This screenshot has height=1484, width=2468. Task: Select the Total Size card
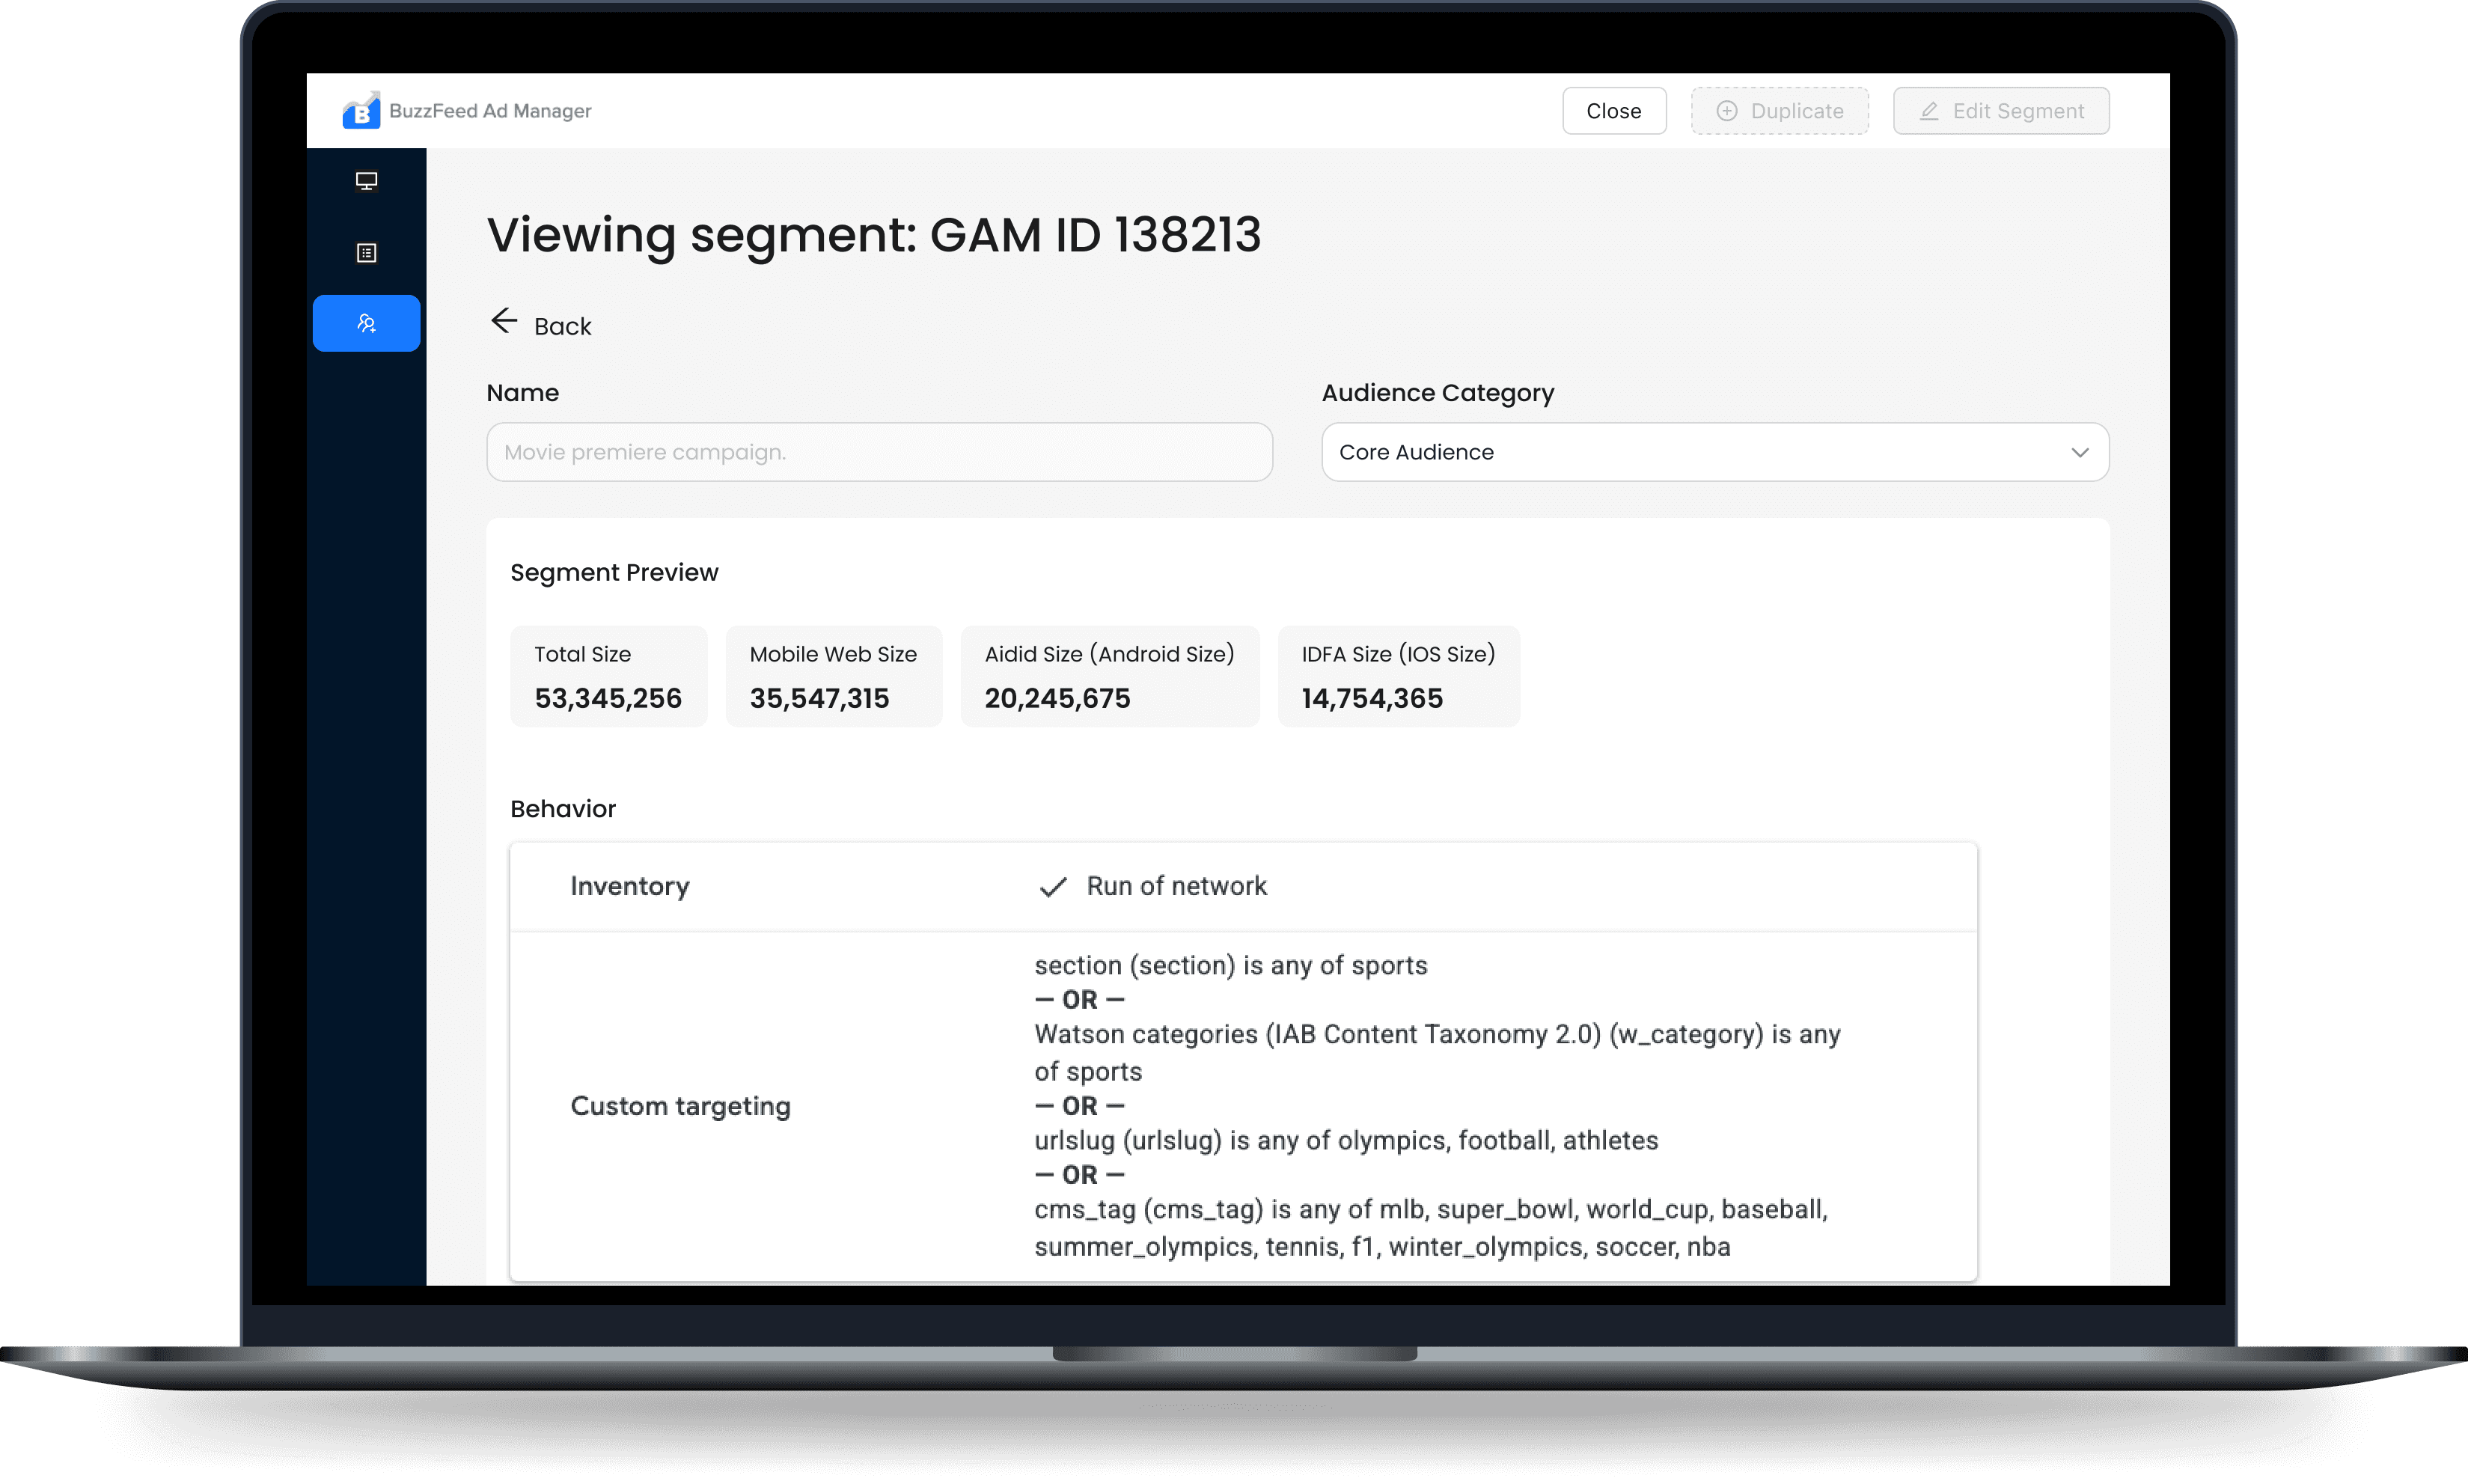pyautogui.click(x=608, y=676)
